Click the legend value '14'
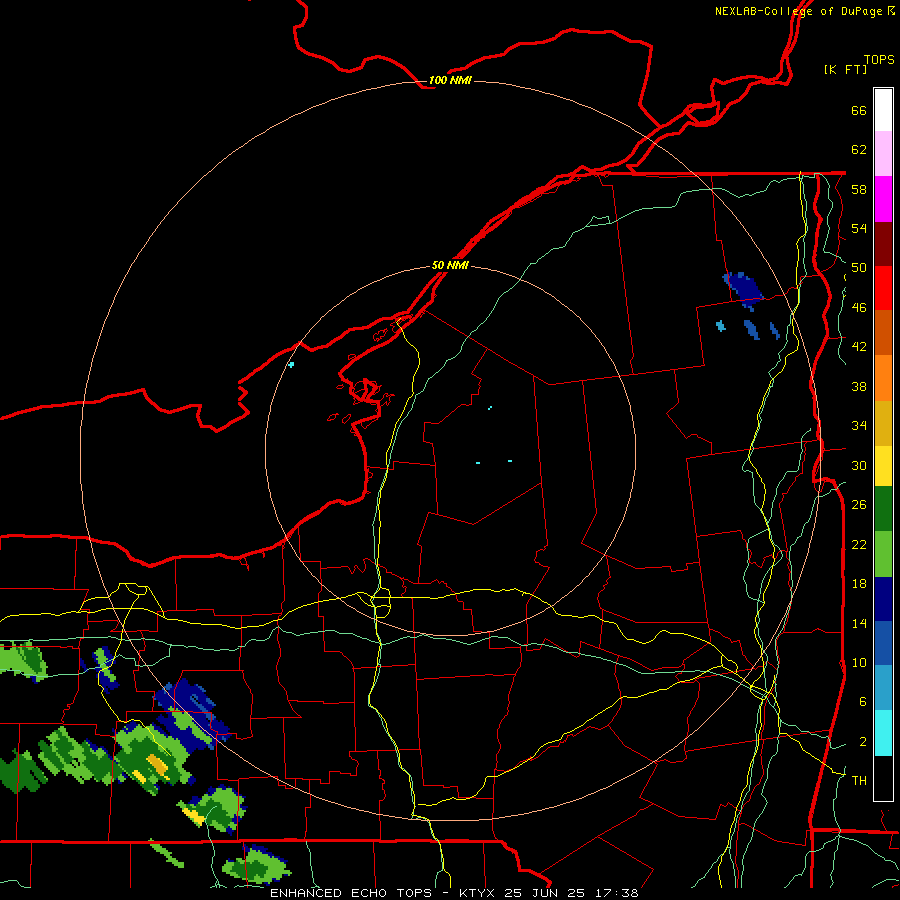Image resolution: width=900 pixels, height=900 pixels. [859, 623]
